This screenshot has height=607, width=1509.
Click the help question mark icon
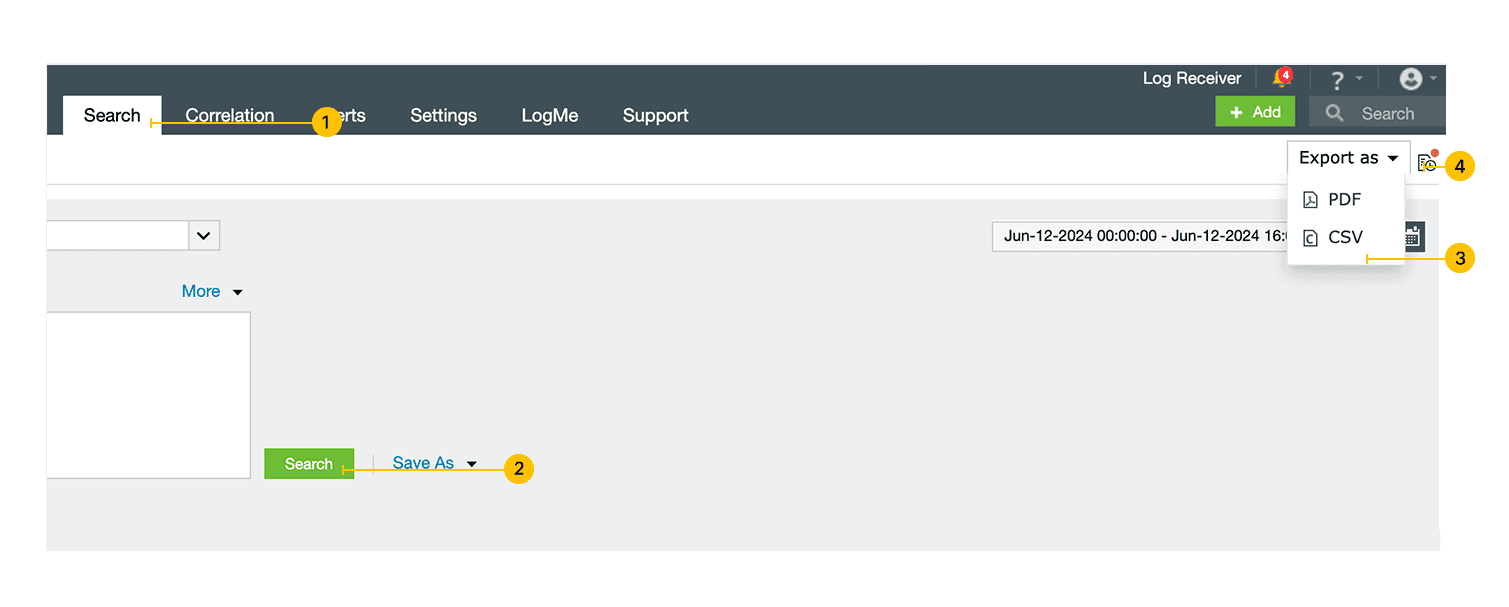click(1337, 80)
